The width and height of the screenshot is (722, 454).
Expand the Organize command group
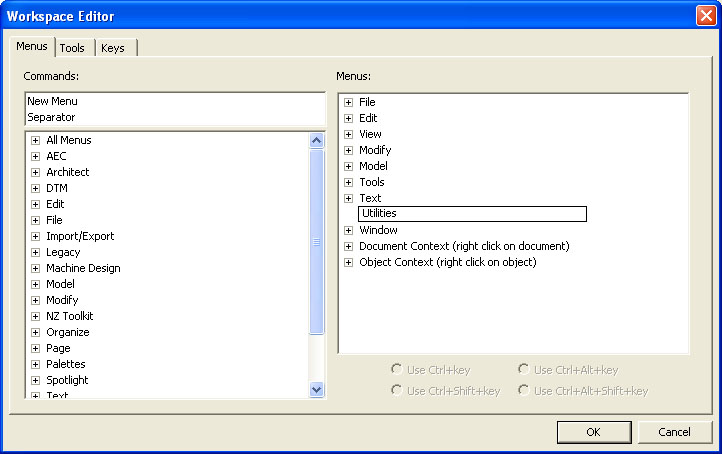(x=35, y=332)
